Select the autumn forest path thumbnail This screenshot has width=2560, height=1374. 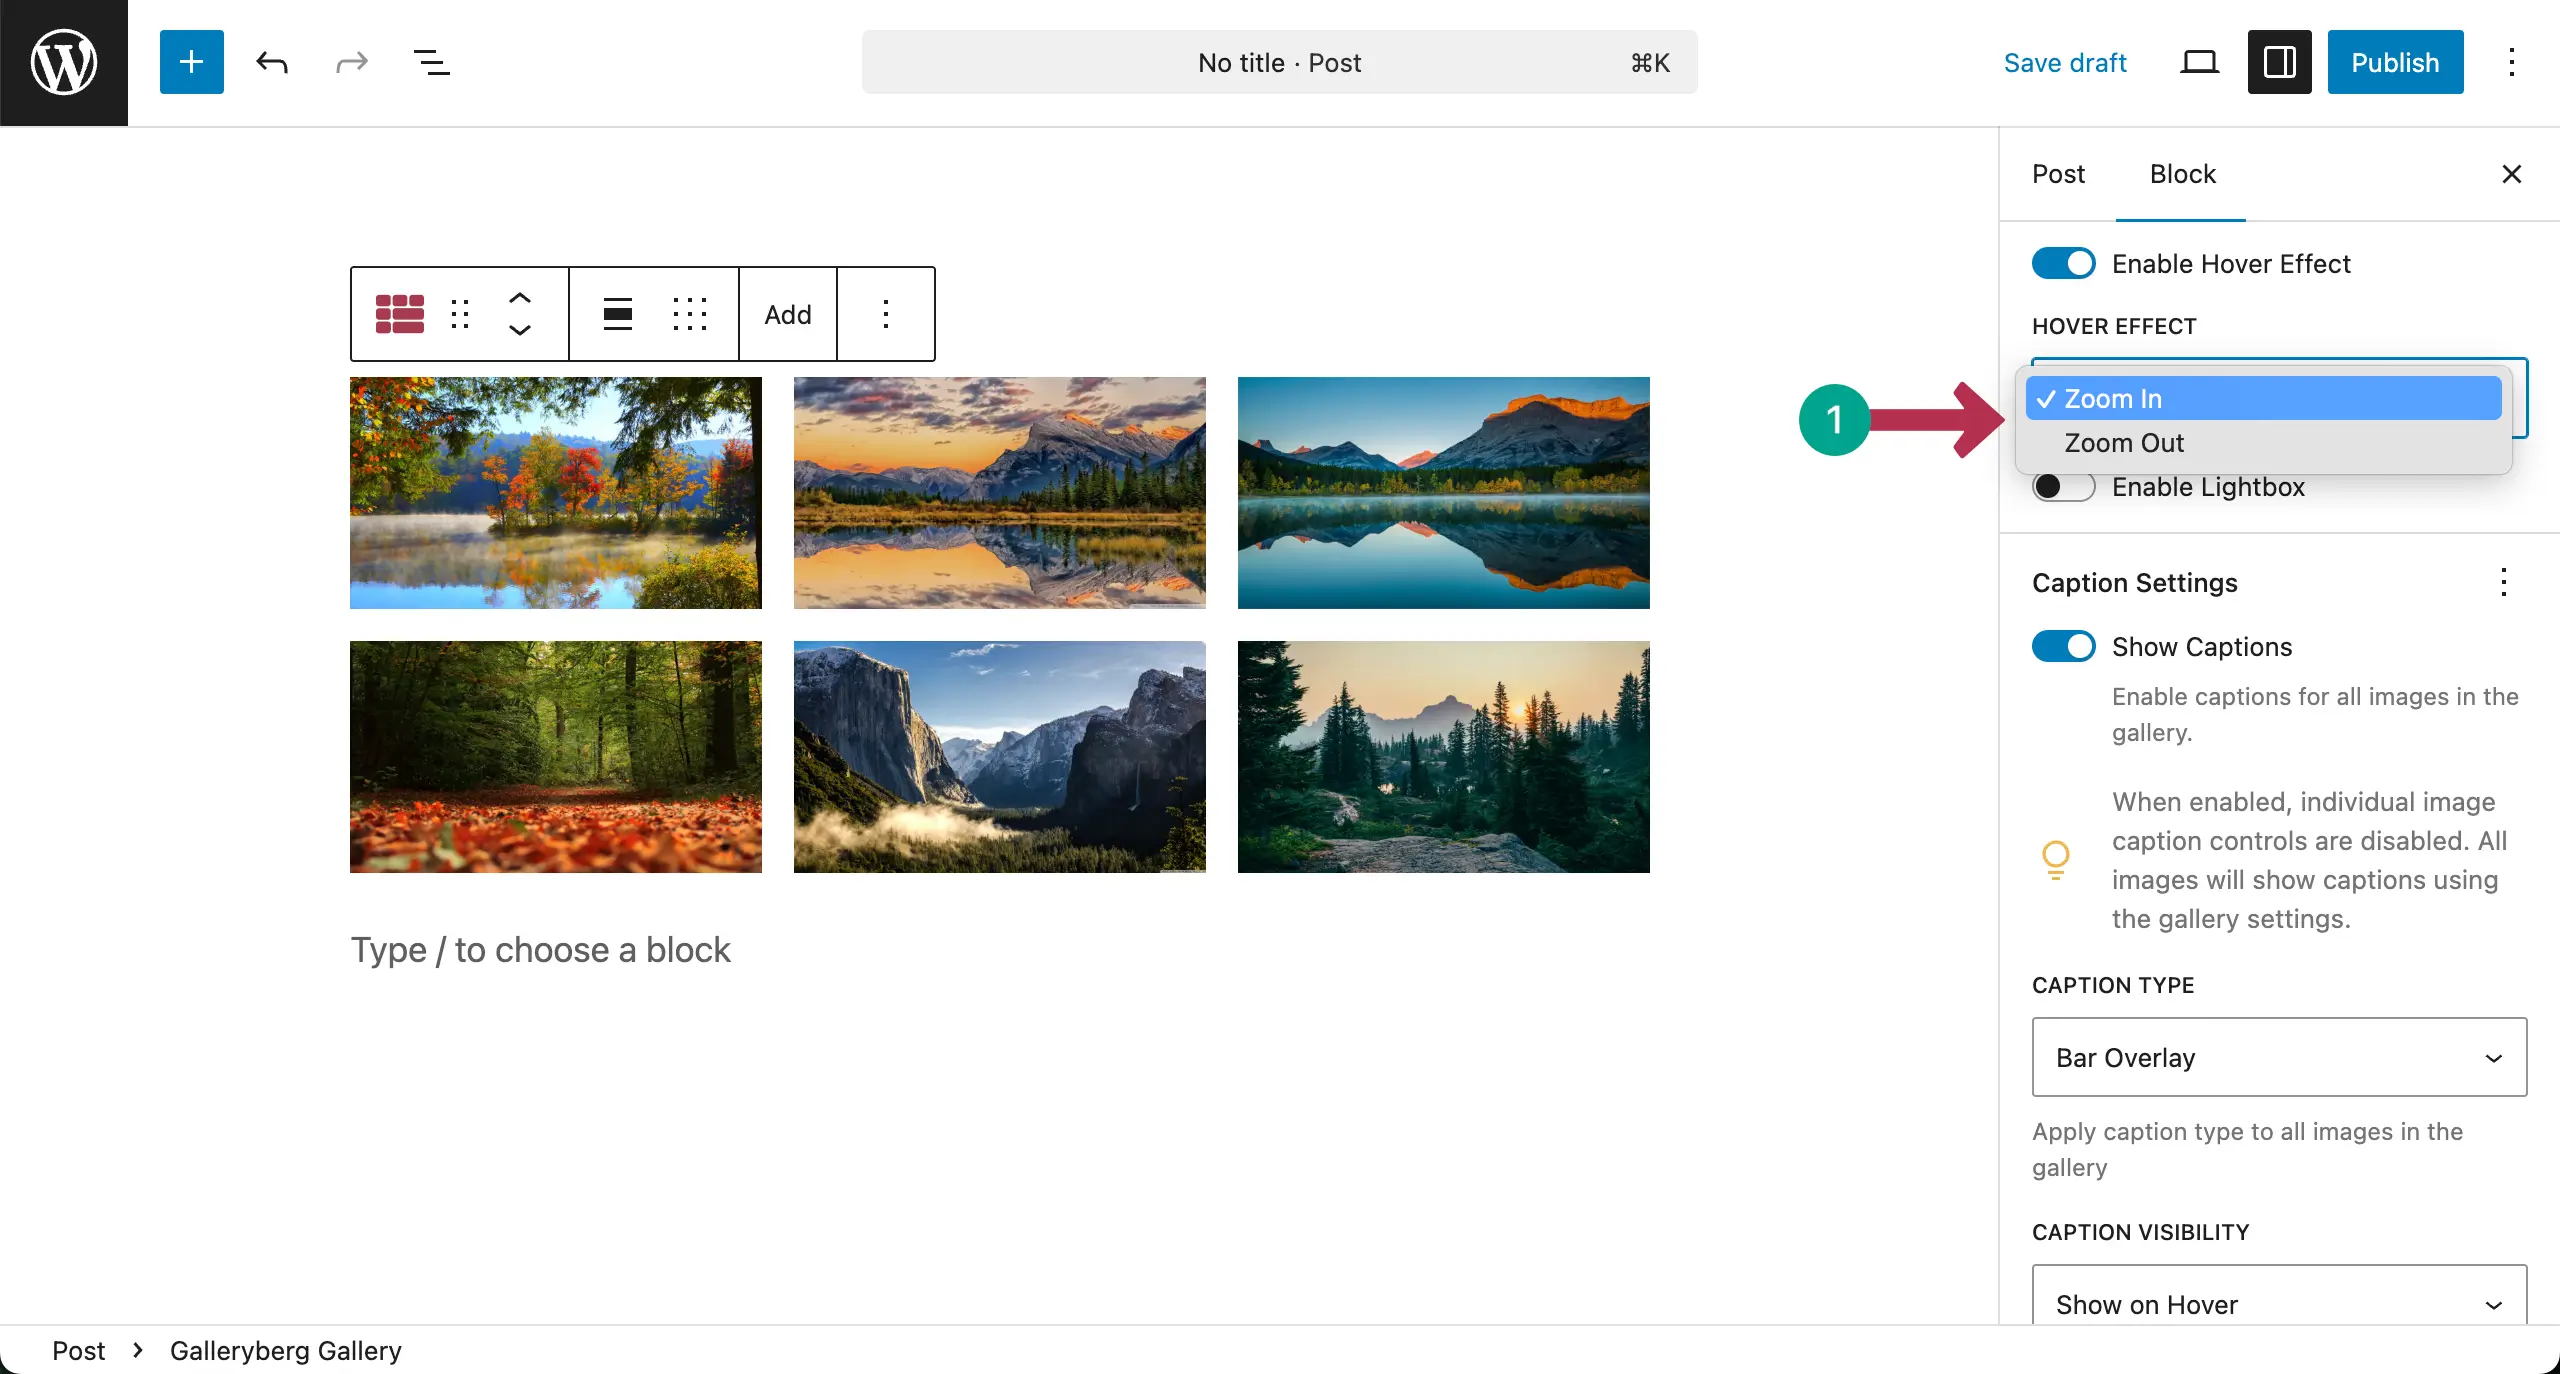click(555, 757)
